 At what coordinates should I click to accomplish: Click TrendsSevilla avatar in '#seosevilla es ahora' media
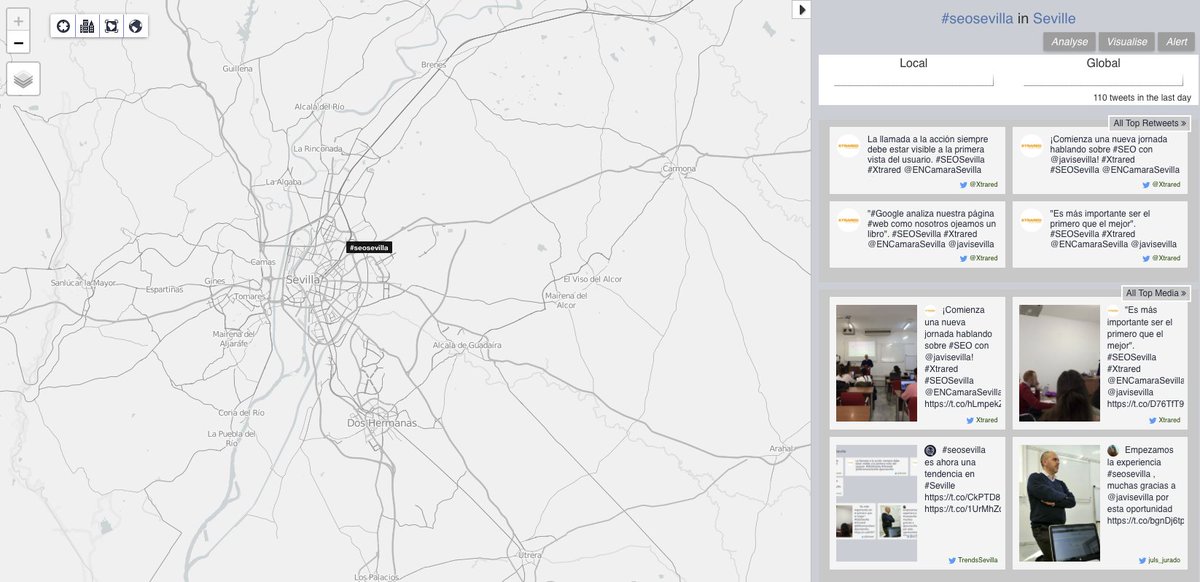tap(930, 451)
